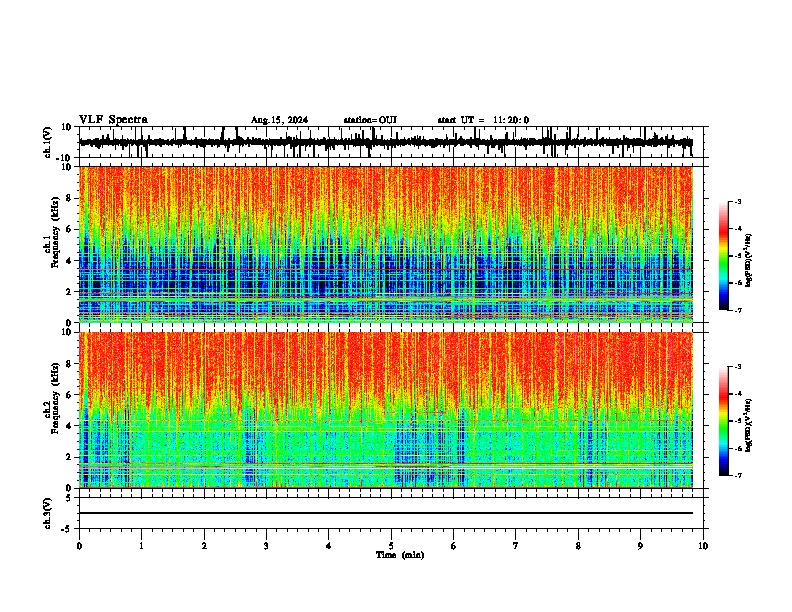Click the ch.2 color scale legend title
Screen dimensions: 792x612
click(x=749, y=425)
